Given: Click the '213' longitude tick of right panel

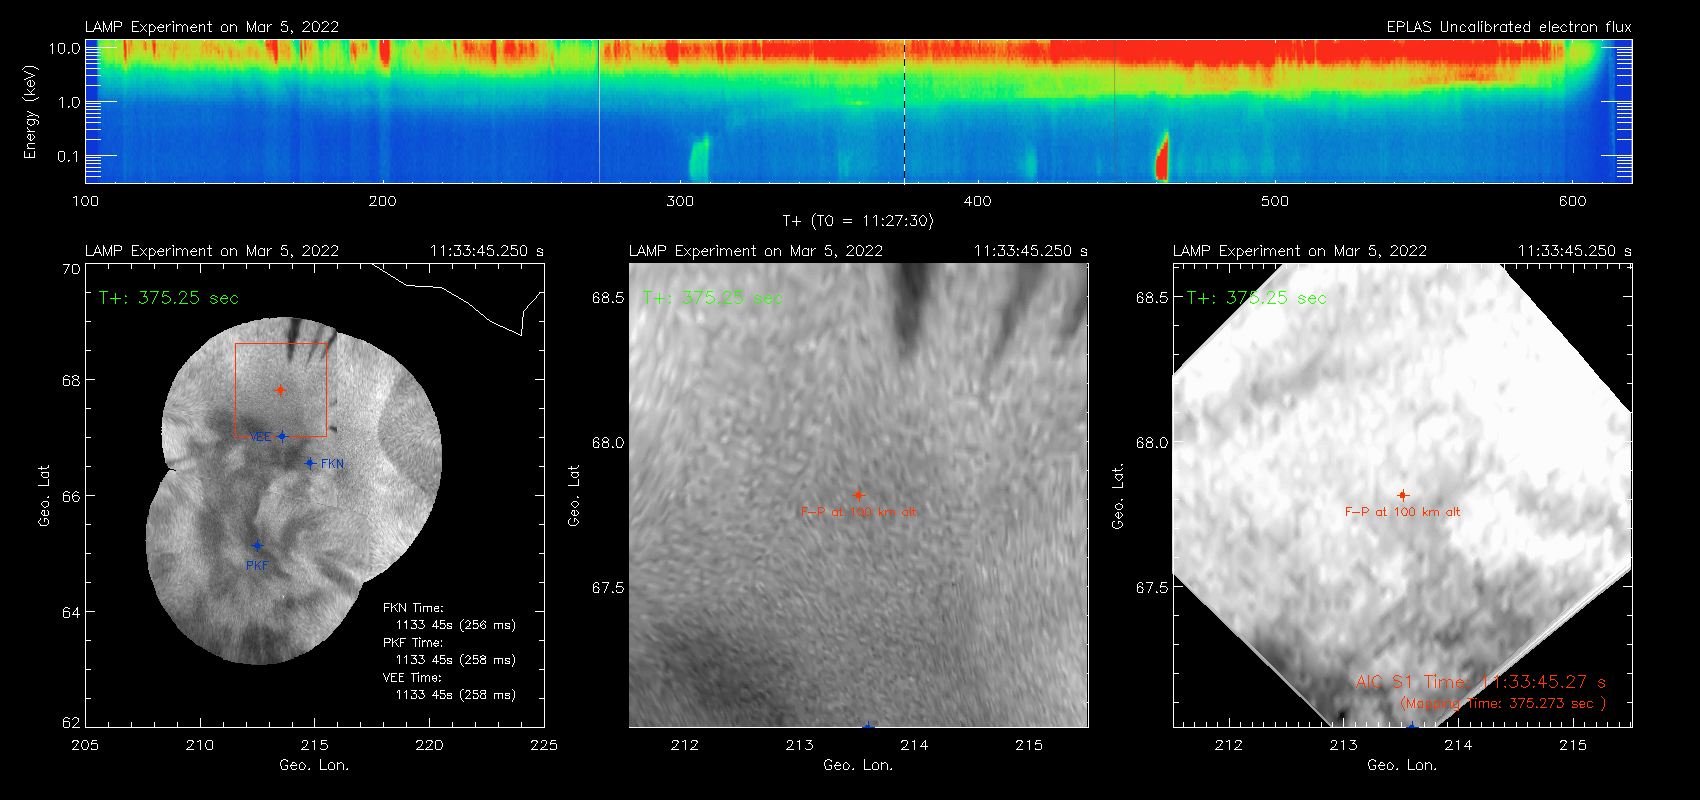Looking at the screenshot, I should pos(1343,745).
